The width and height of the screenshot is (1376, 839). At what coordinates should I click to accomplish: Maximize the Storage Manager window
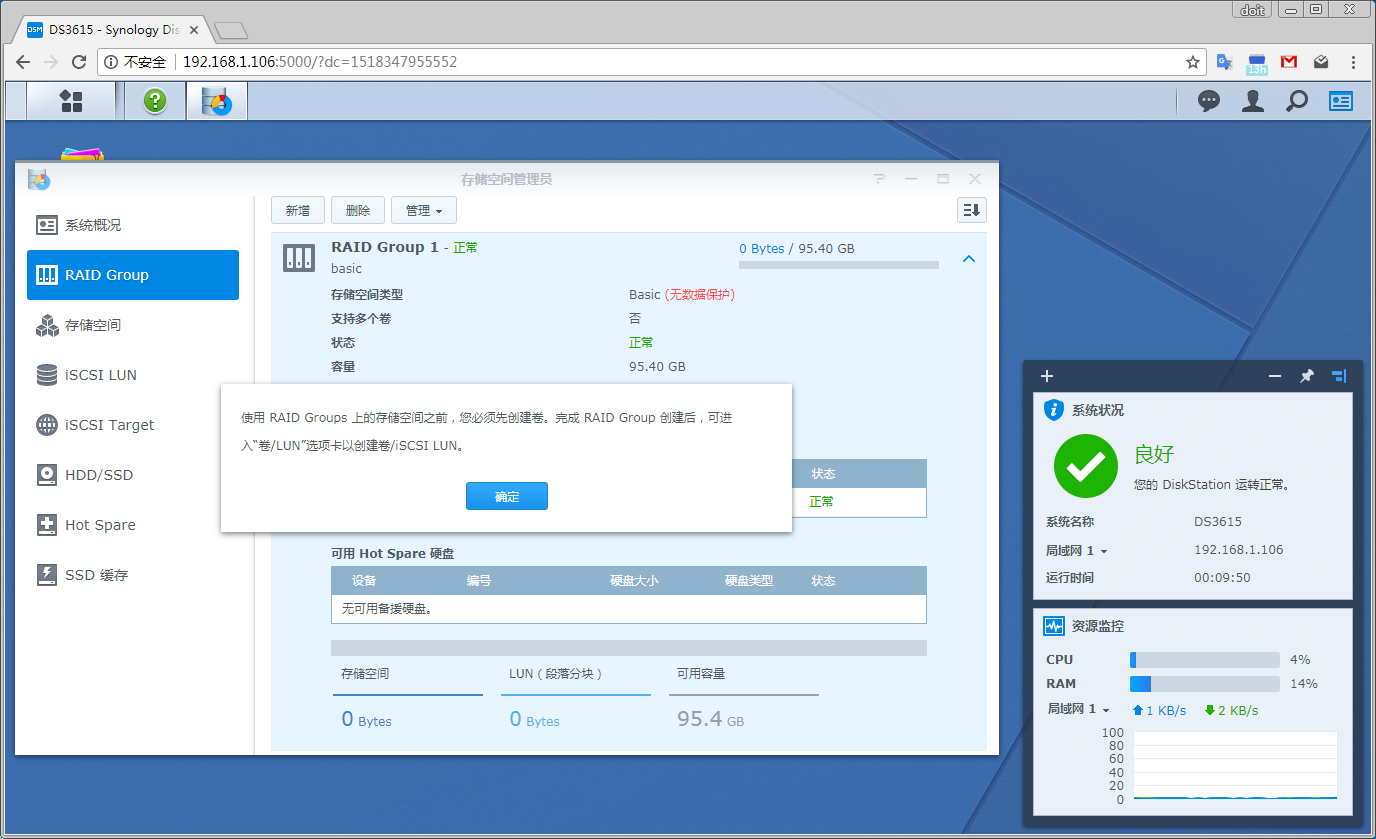pyautogui.click(x=943, y=179)
